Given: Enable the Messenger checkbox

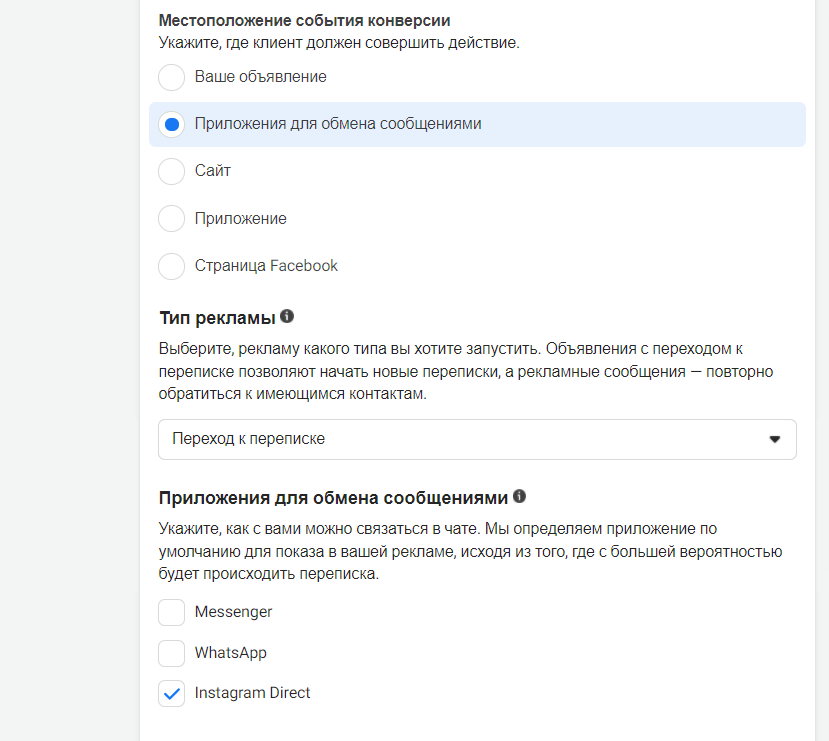Looking at the screenshot, I should (x=171, y=612).
